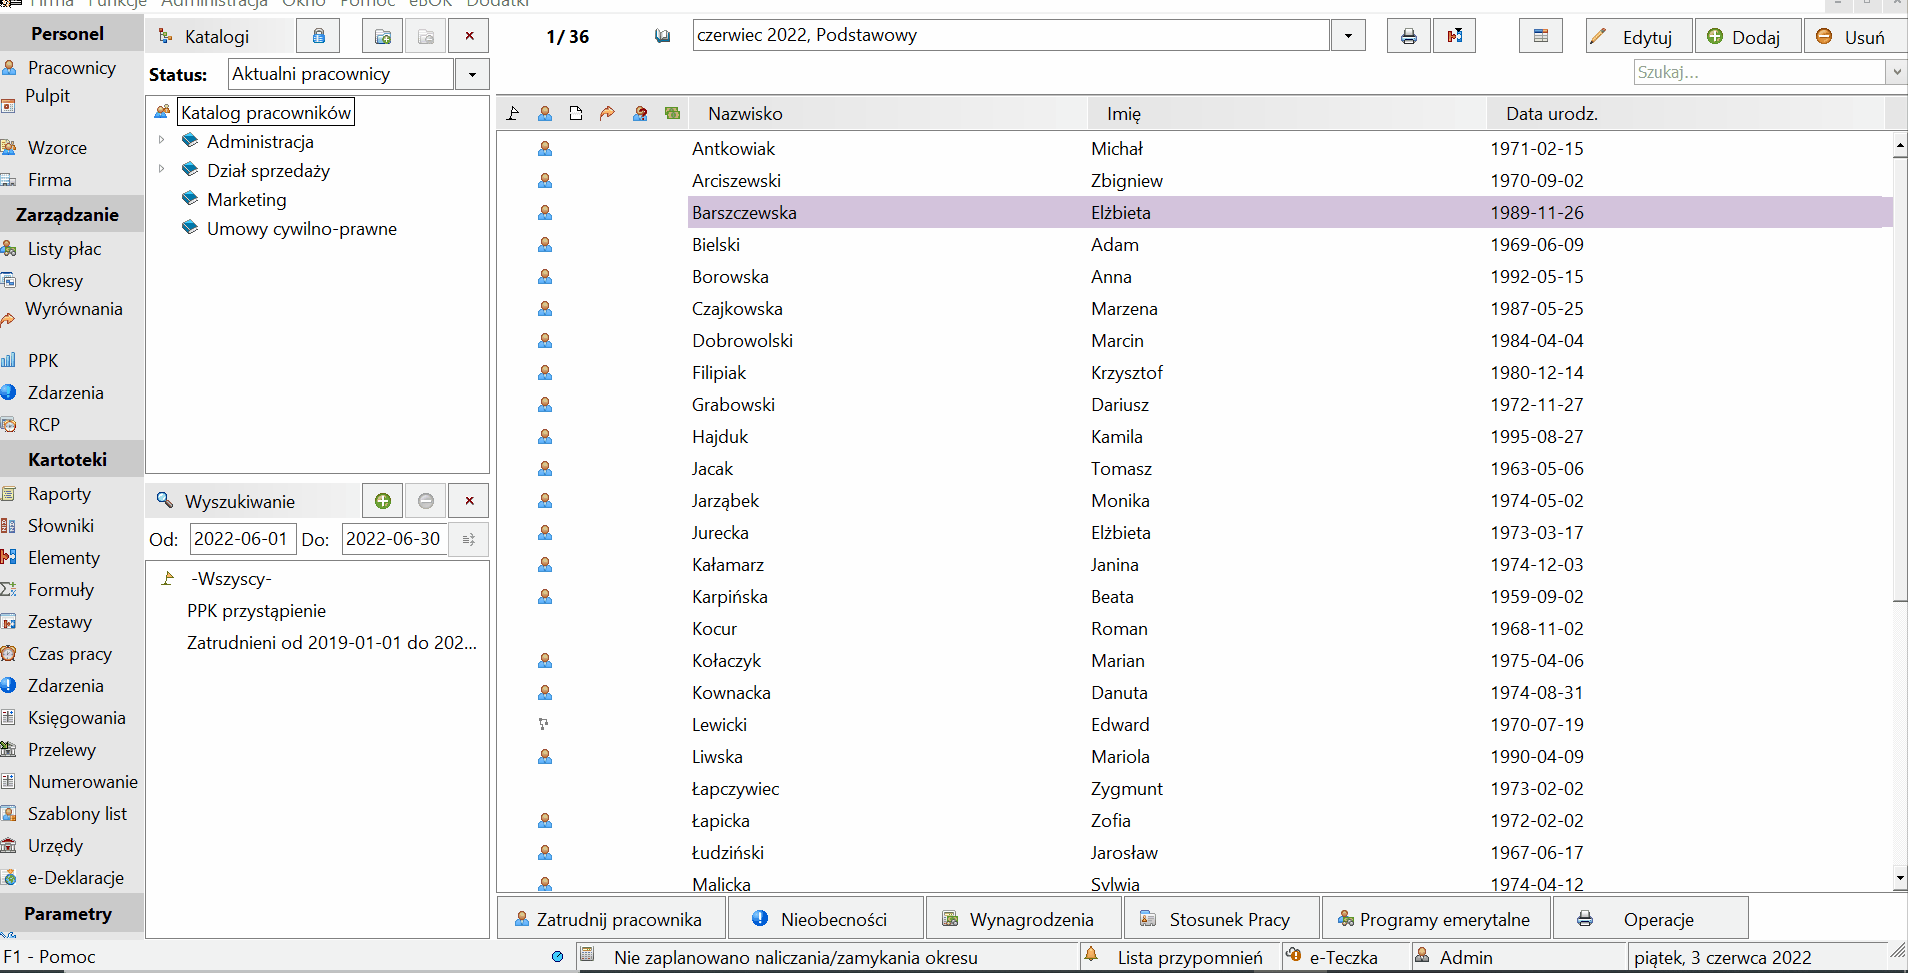Image resolution: width=1908 pixels, height=973 pixels.
Task: Open the Status dropdown arrow
Action: point(472,74)
